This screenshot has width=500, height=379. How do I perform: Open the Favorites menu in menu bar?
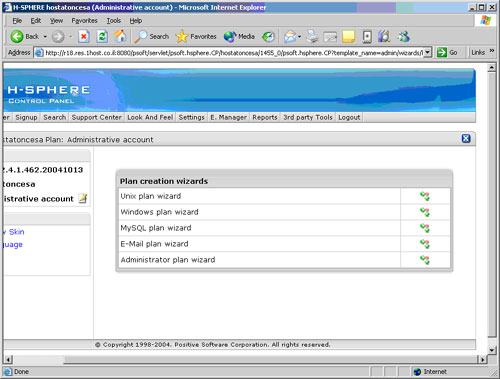tap(84, 21)
